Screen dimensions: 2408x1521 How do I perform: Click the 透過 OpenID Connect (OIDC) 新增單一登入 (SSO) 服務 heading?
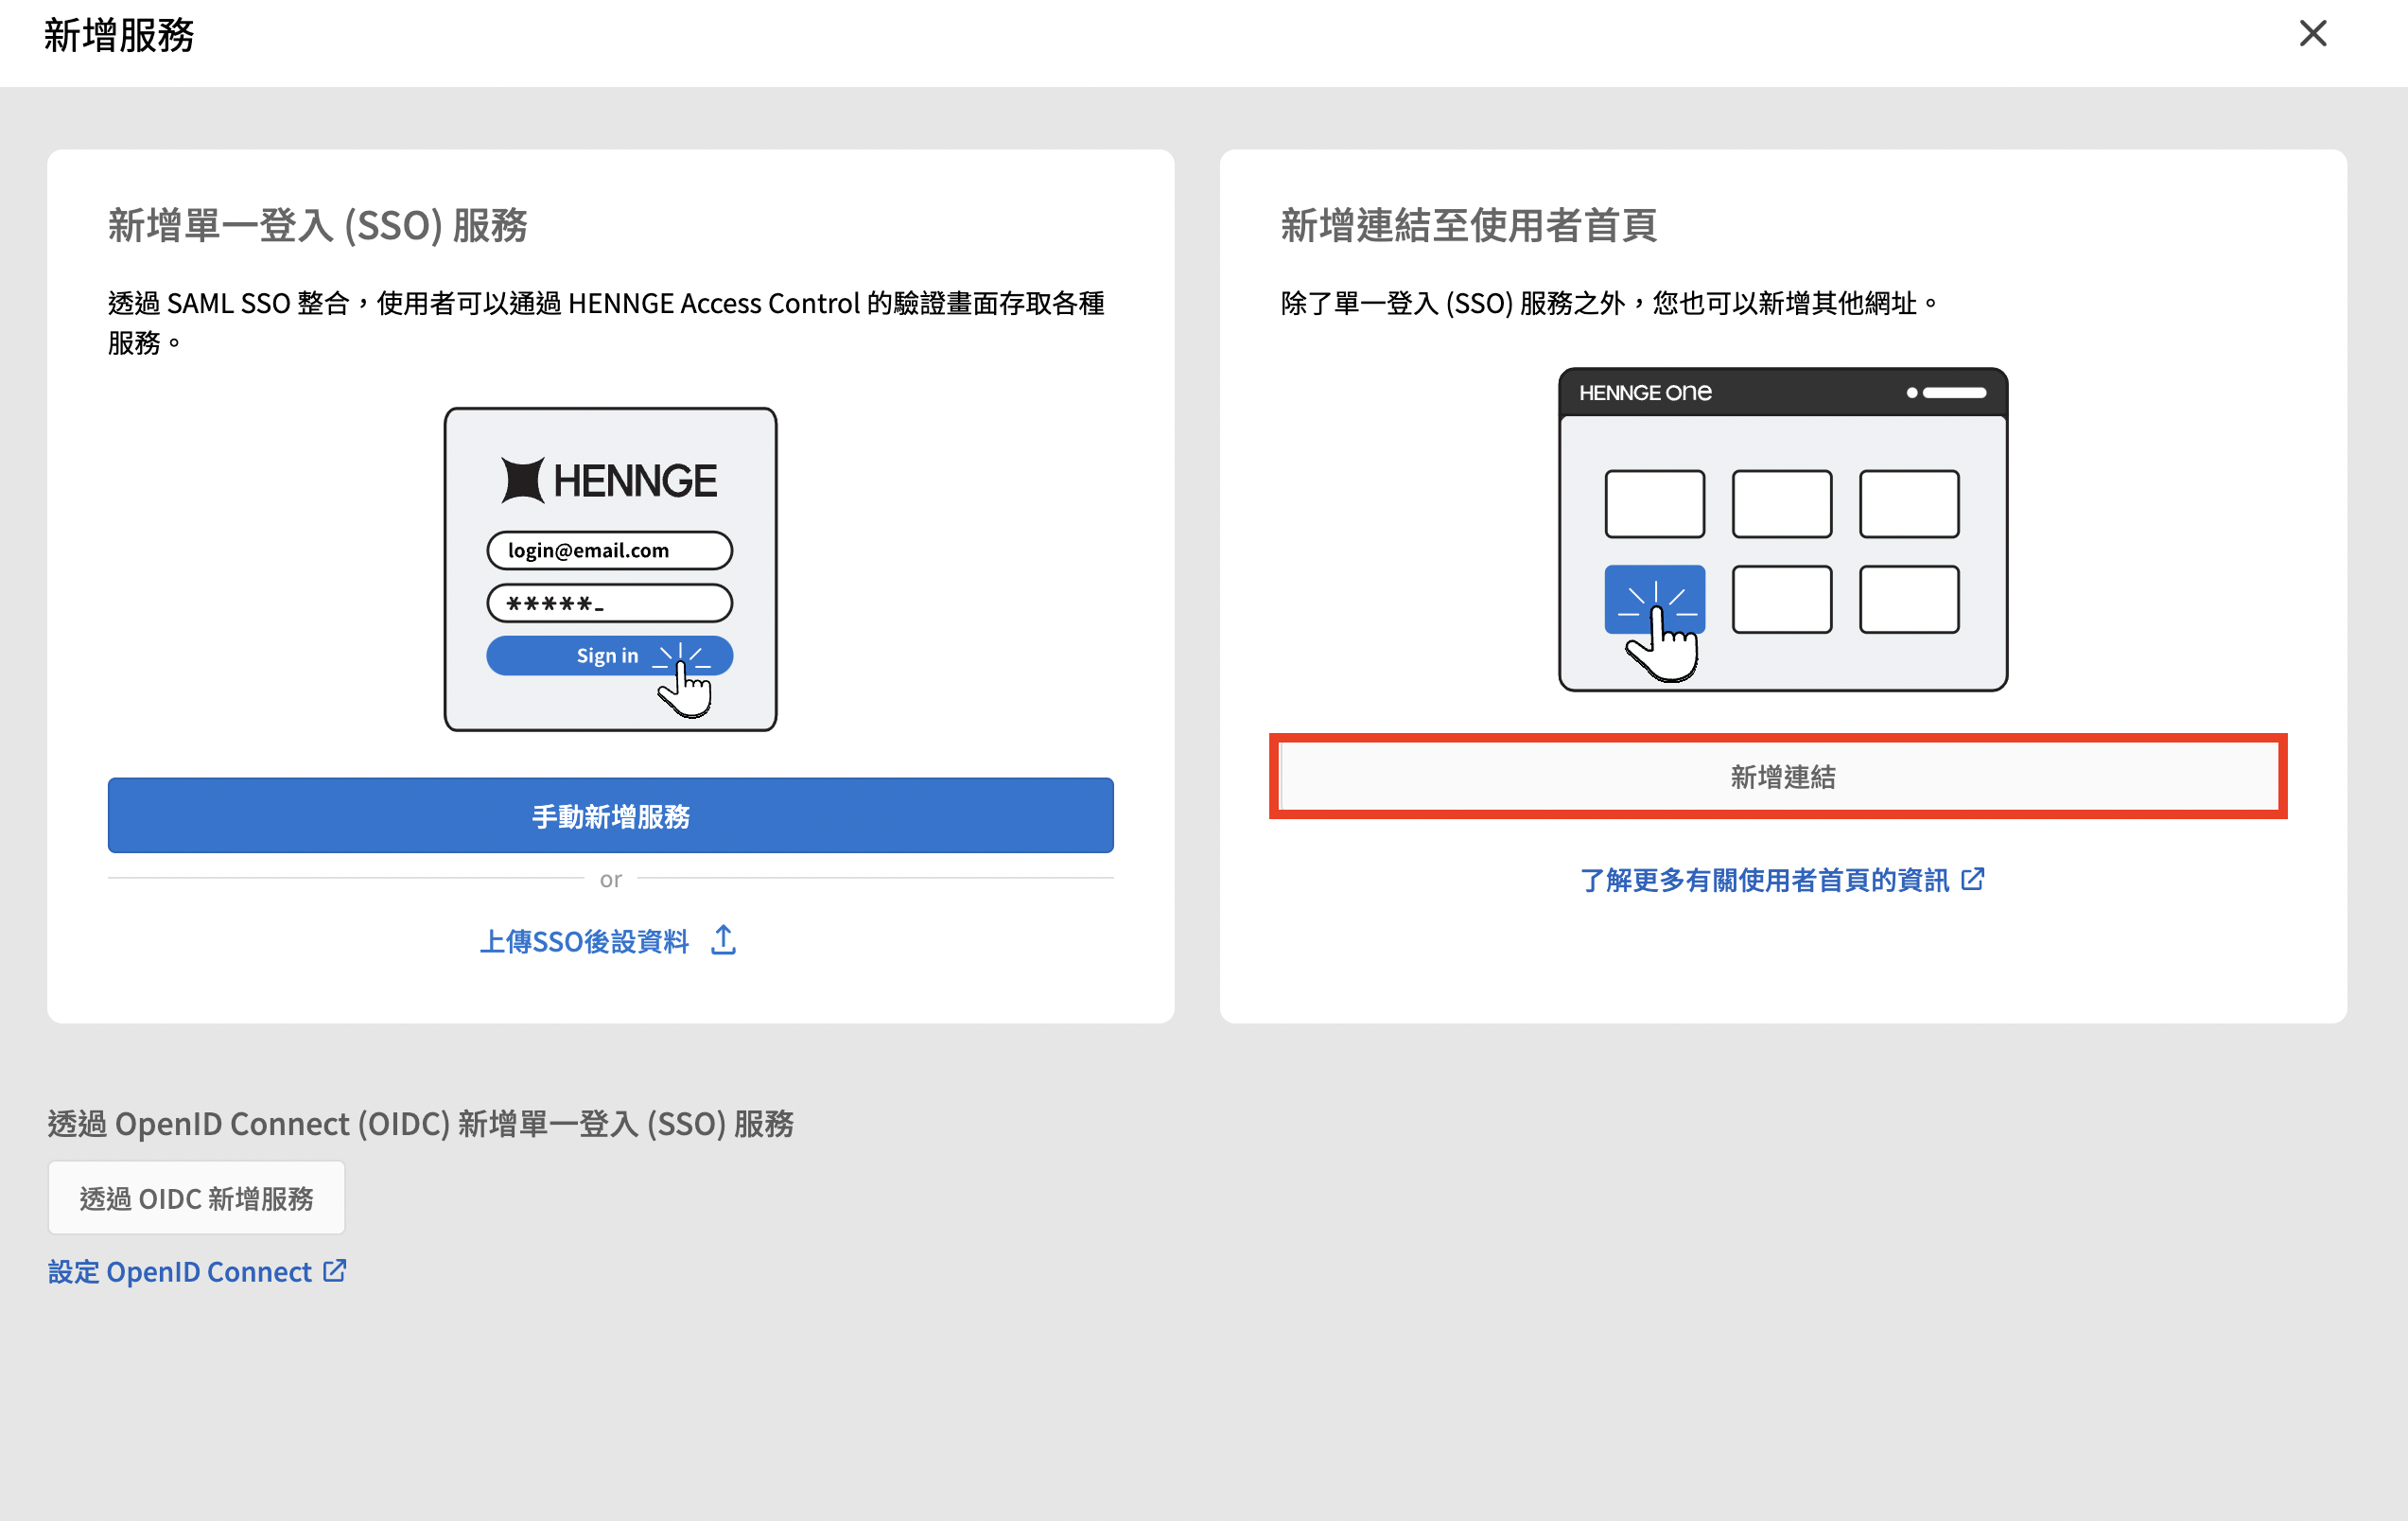tap(421, 1123)
